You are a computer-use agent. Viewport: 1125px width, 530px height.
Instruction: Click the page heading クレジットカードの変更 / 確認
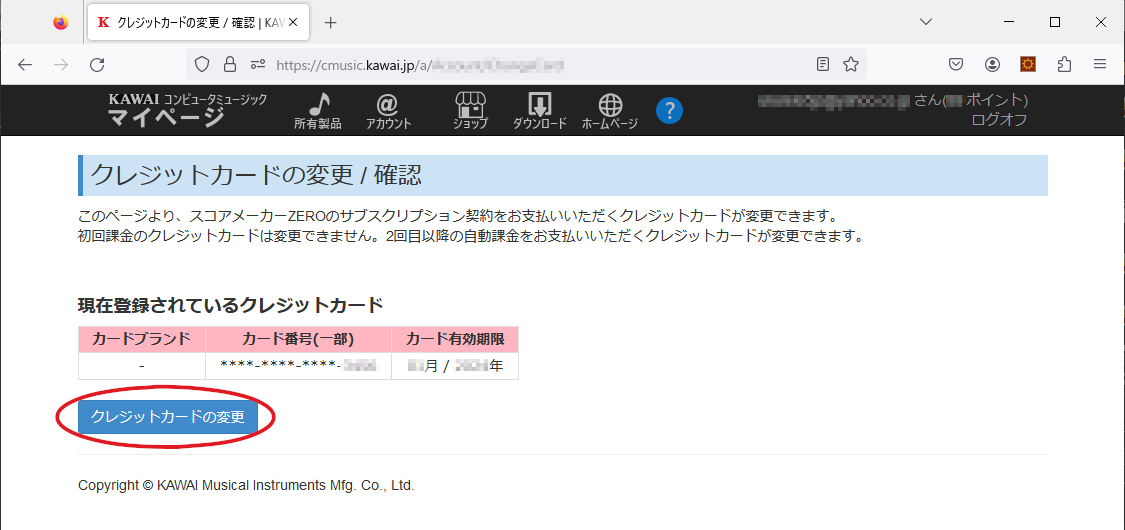255,175
